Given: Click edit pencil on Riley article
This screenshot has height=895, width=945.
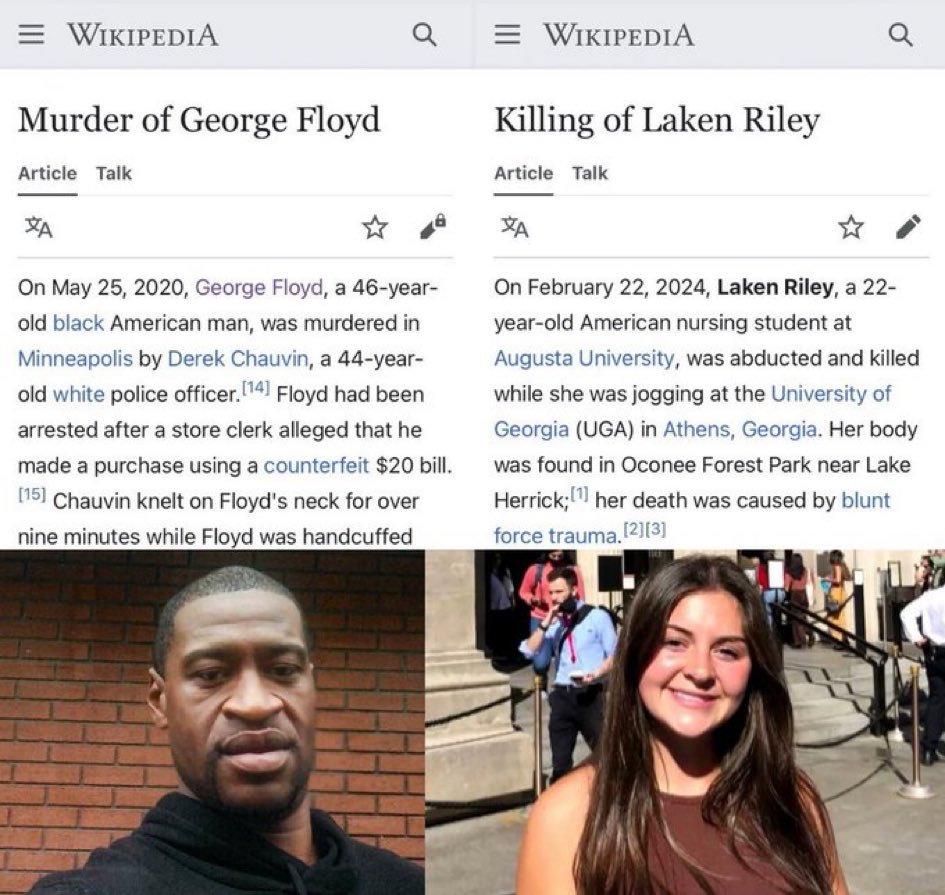Looking at the screenshot, I should pyautogui.click(x=908, y=227).
